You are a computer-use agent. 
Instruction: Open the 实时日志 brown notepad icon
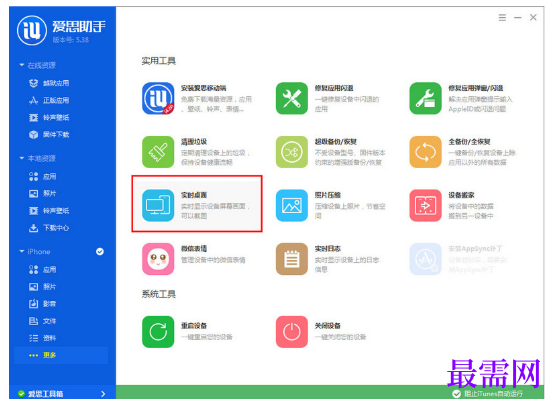292,259
